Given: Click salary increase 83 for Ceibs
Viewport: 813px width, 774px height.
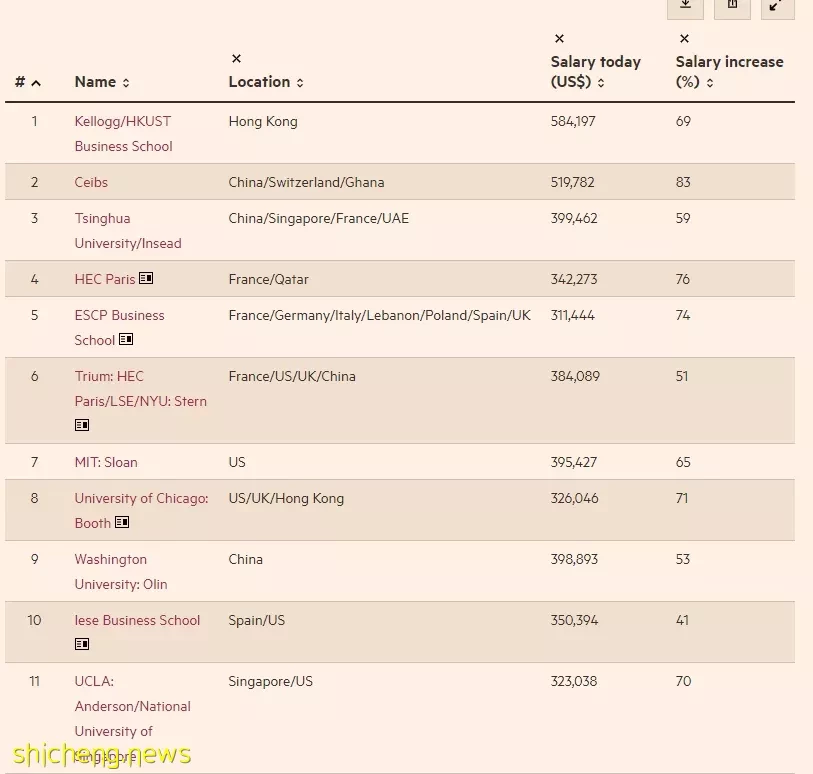Looking at the screenshot, I should [x=683, y=182].
